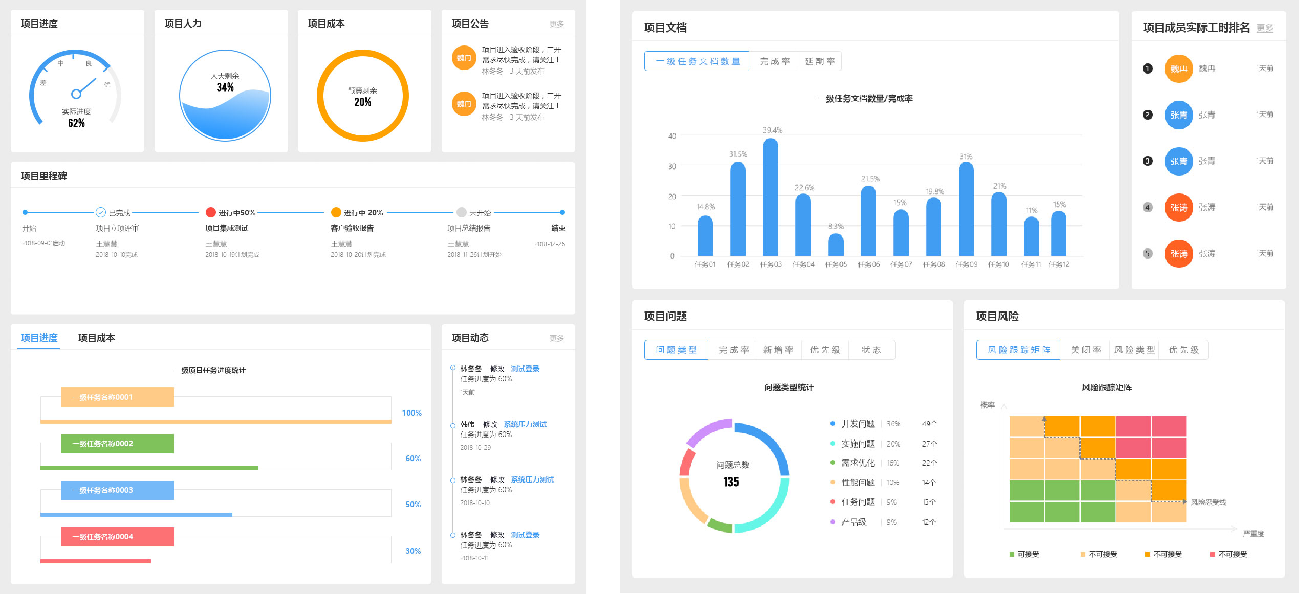Click the rank 5 orange-red member avatar
The height and width of the screenshot is (595, 1301).
[1179, 253]
